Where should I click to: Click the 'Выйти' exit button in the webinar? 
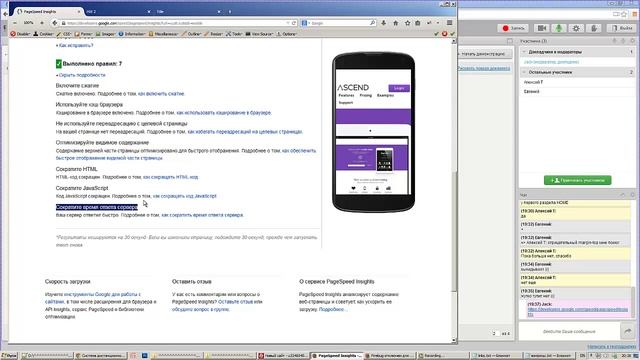pos(622,28)
